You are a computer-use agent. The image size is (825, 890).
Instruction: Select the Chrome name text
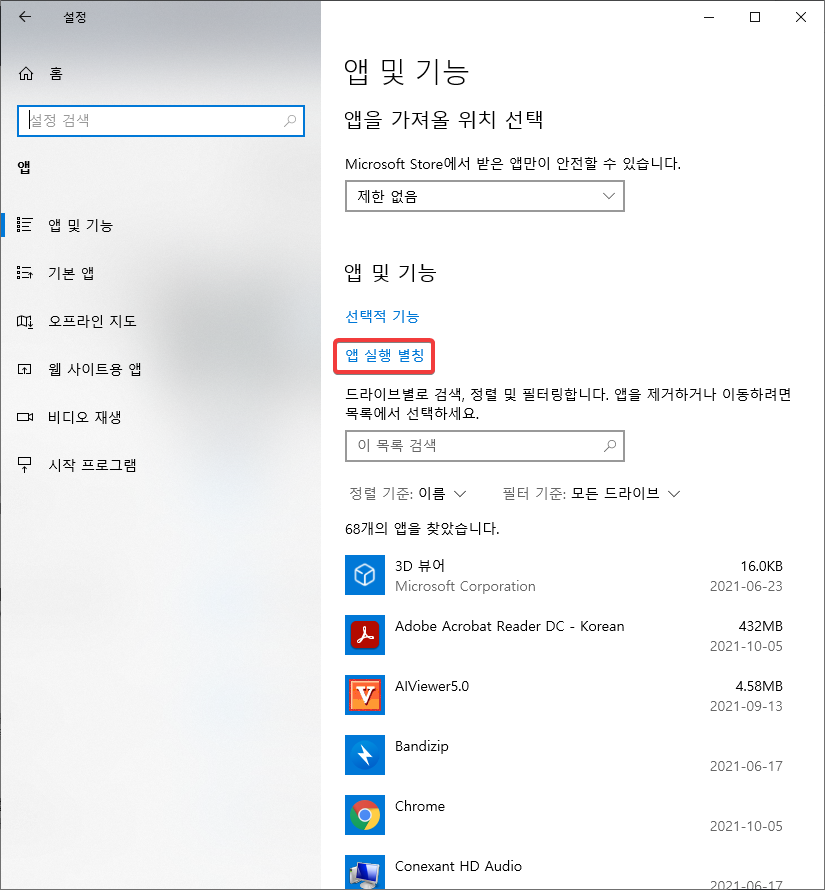[420, 806]
